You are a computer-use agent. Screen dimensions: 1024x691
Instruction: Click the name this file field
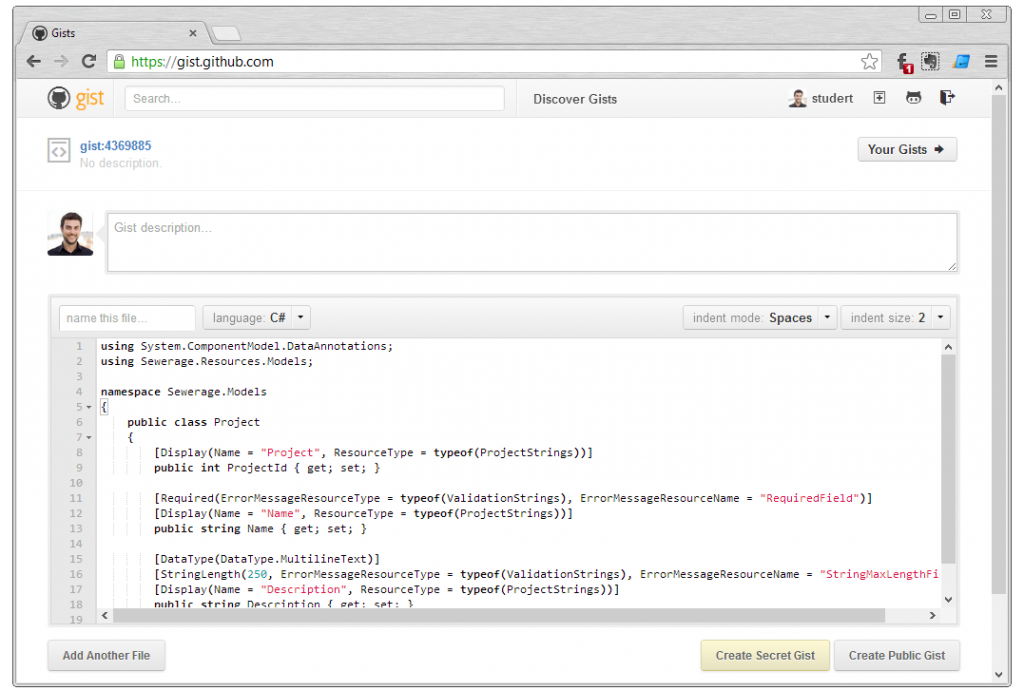(x=127, y=318)
